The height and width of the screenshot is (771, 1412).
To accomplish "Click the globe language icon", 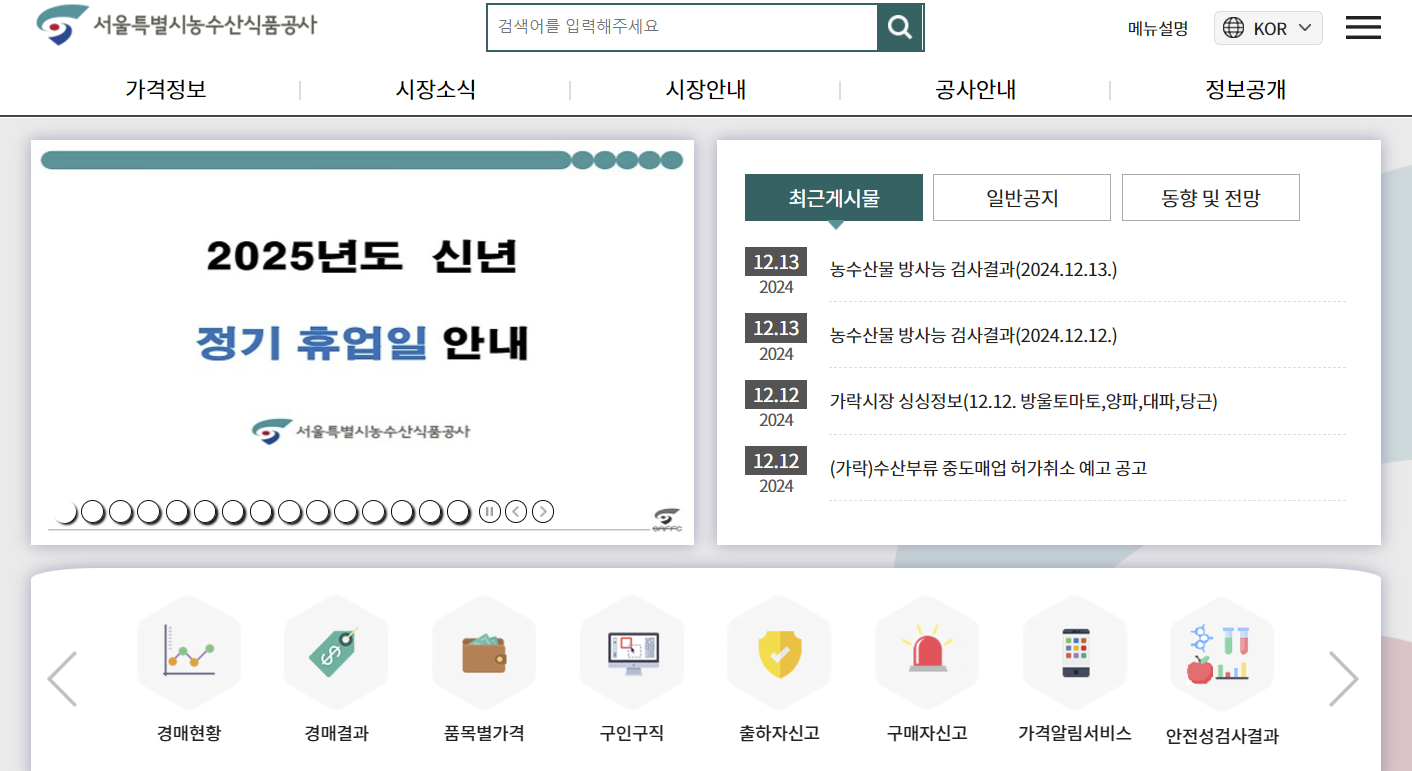I will [1234, 28].
